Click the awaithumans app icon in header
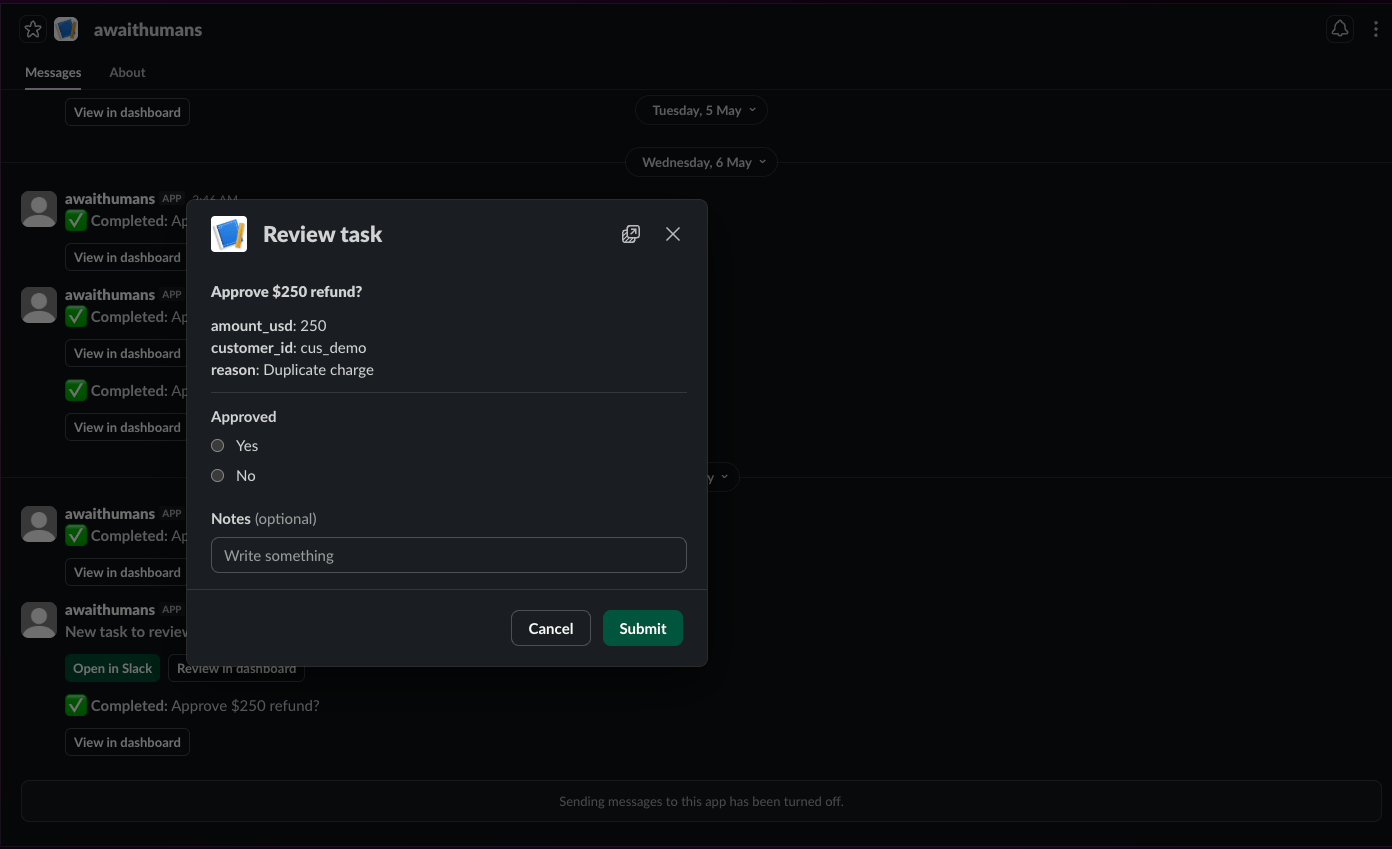The height and width of the screenshot is (849, 1392). pyautogui.click(x=66, y=29)
